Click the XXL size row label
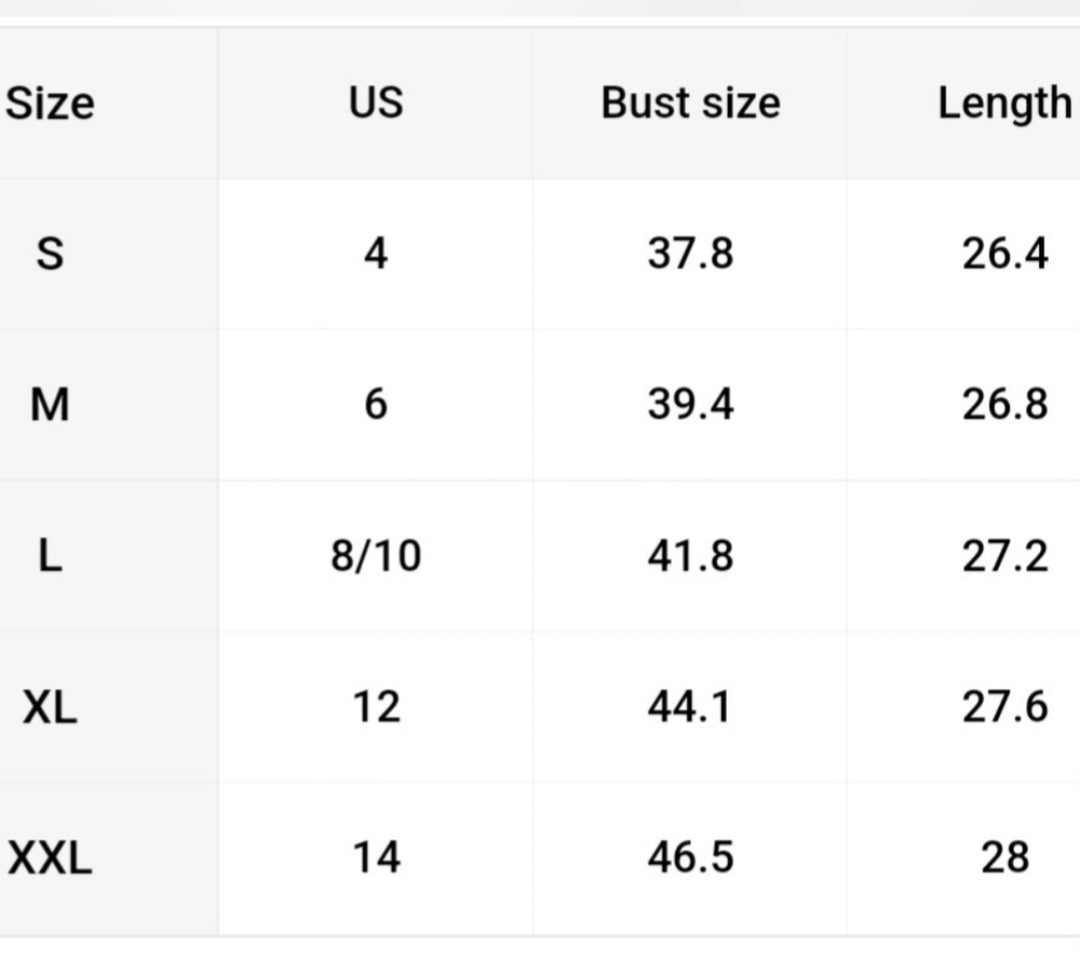This screenshot has height=975, width=1080. coord(50,858)
